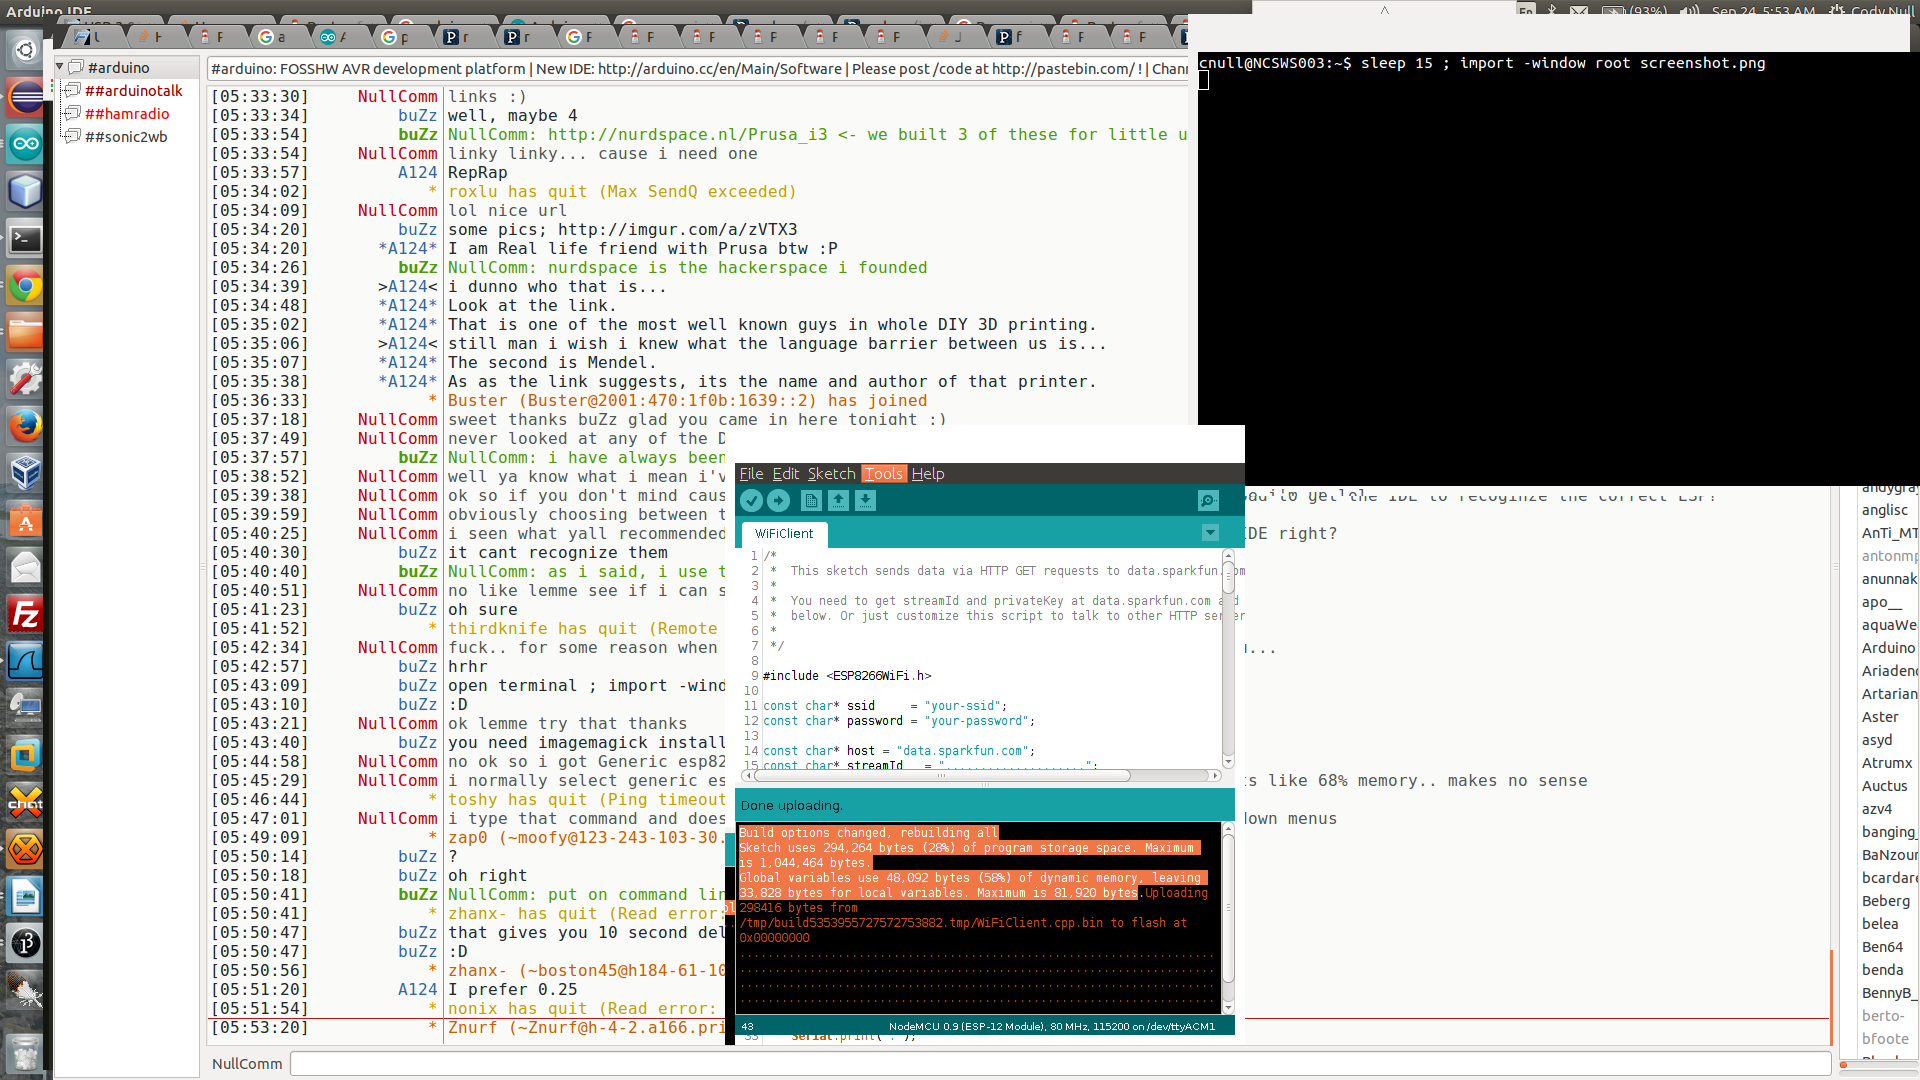1920x1080 pixels.
Task: Launch XChat from the launcher
Action: coord(25,803)
